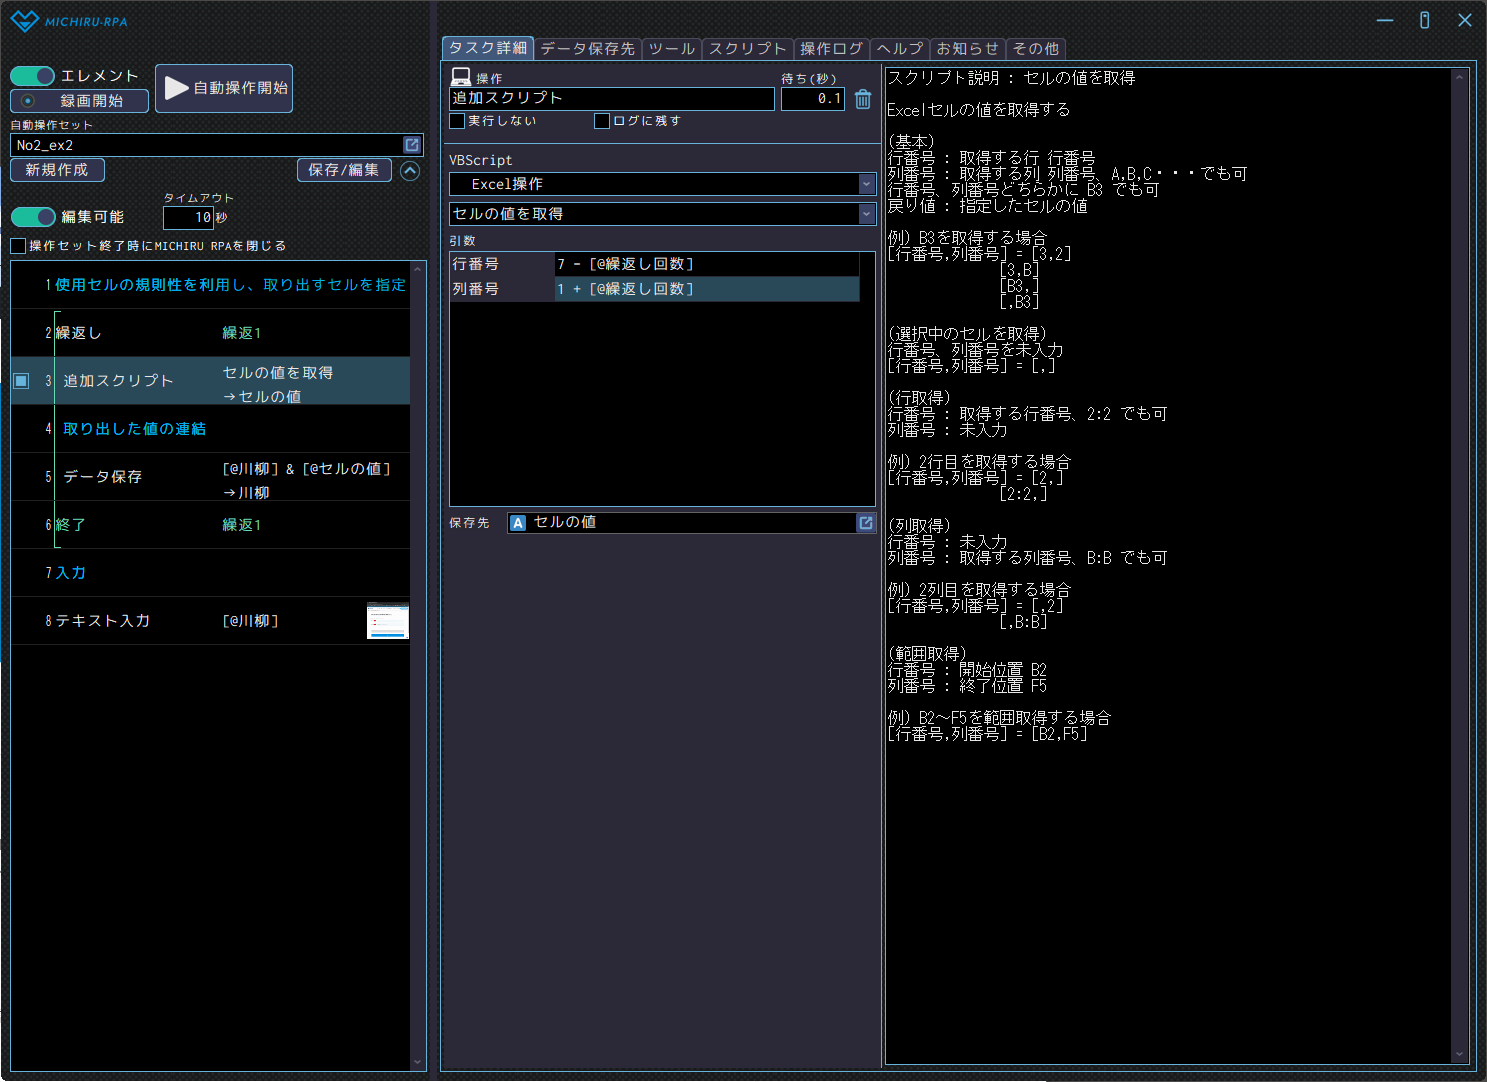This screenshot has height=1082, width=1487.
Task: Open the external link icon beside No2_ex2
Action: click(411, 145)
